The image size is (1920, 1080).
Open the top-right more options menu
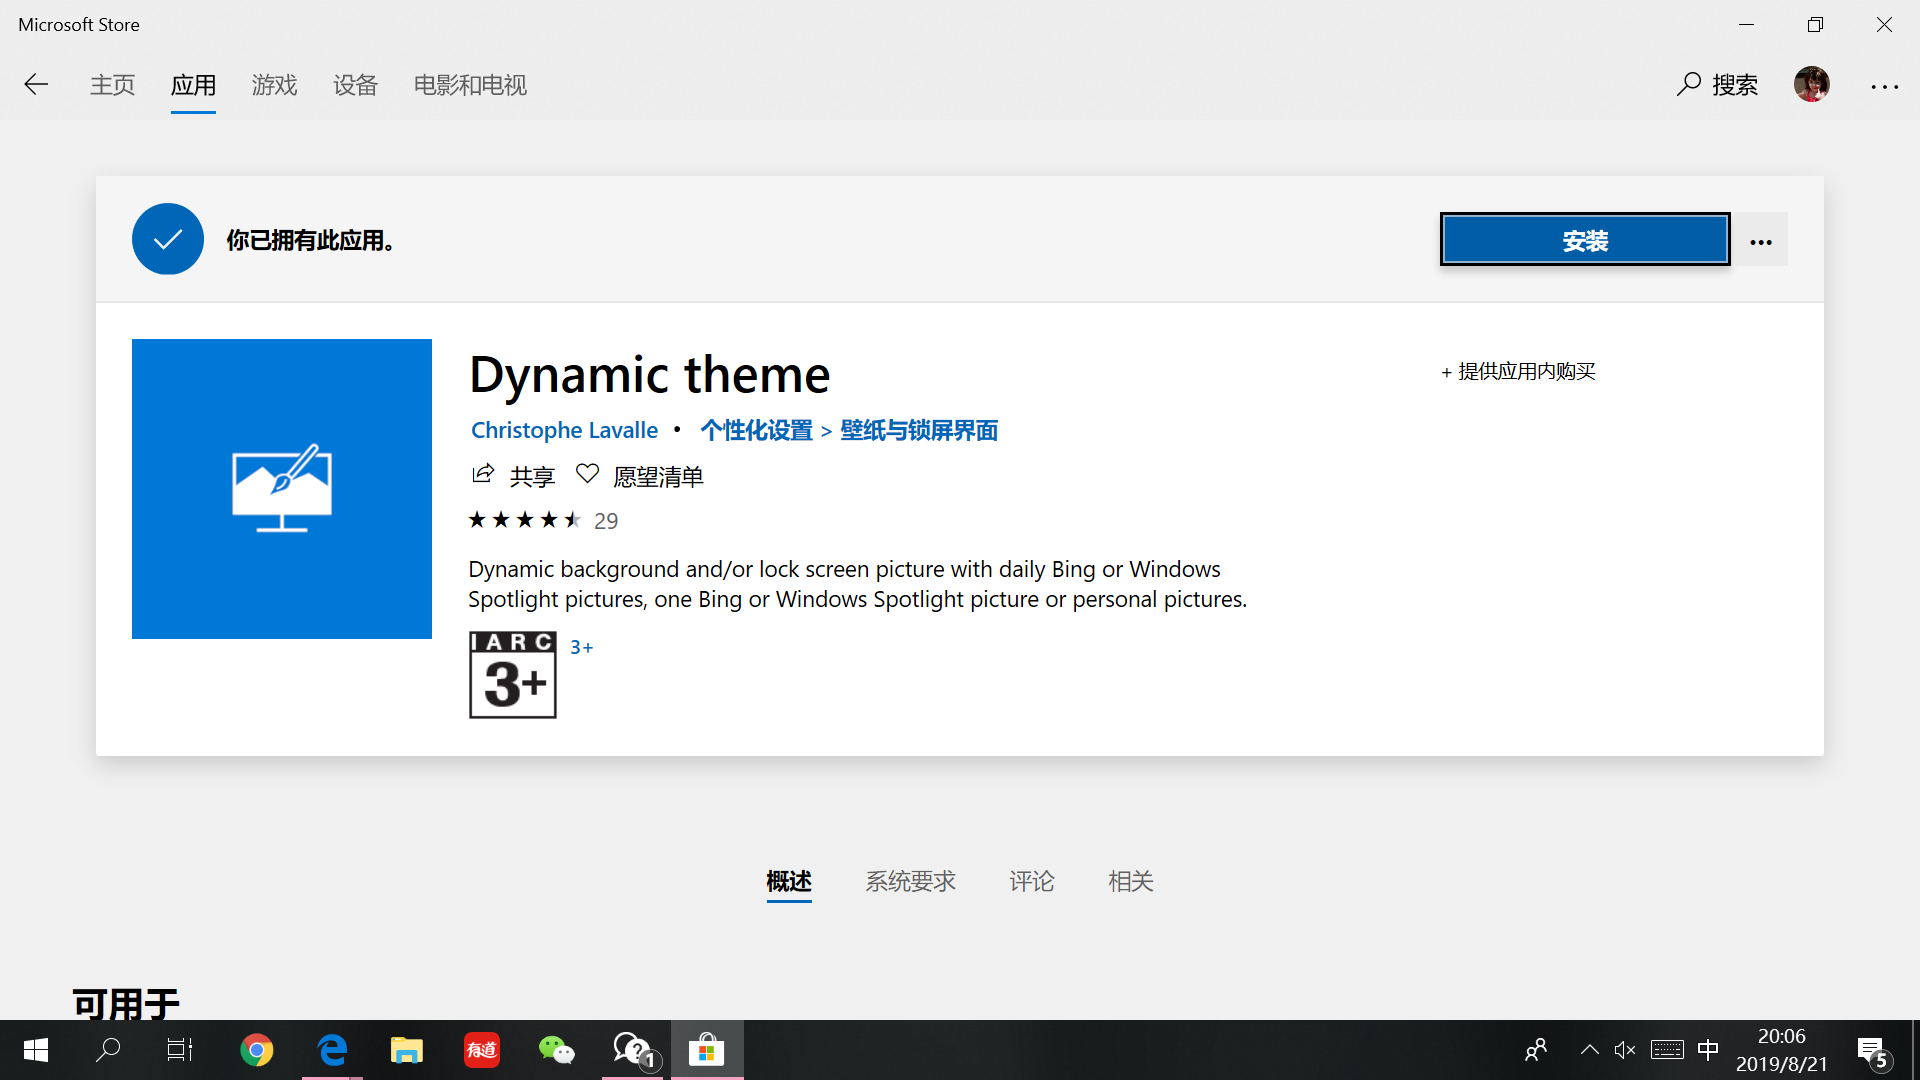click(x=1885, y=87)
